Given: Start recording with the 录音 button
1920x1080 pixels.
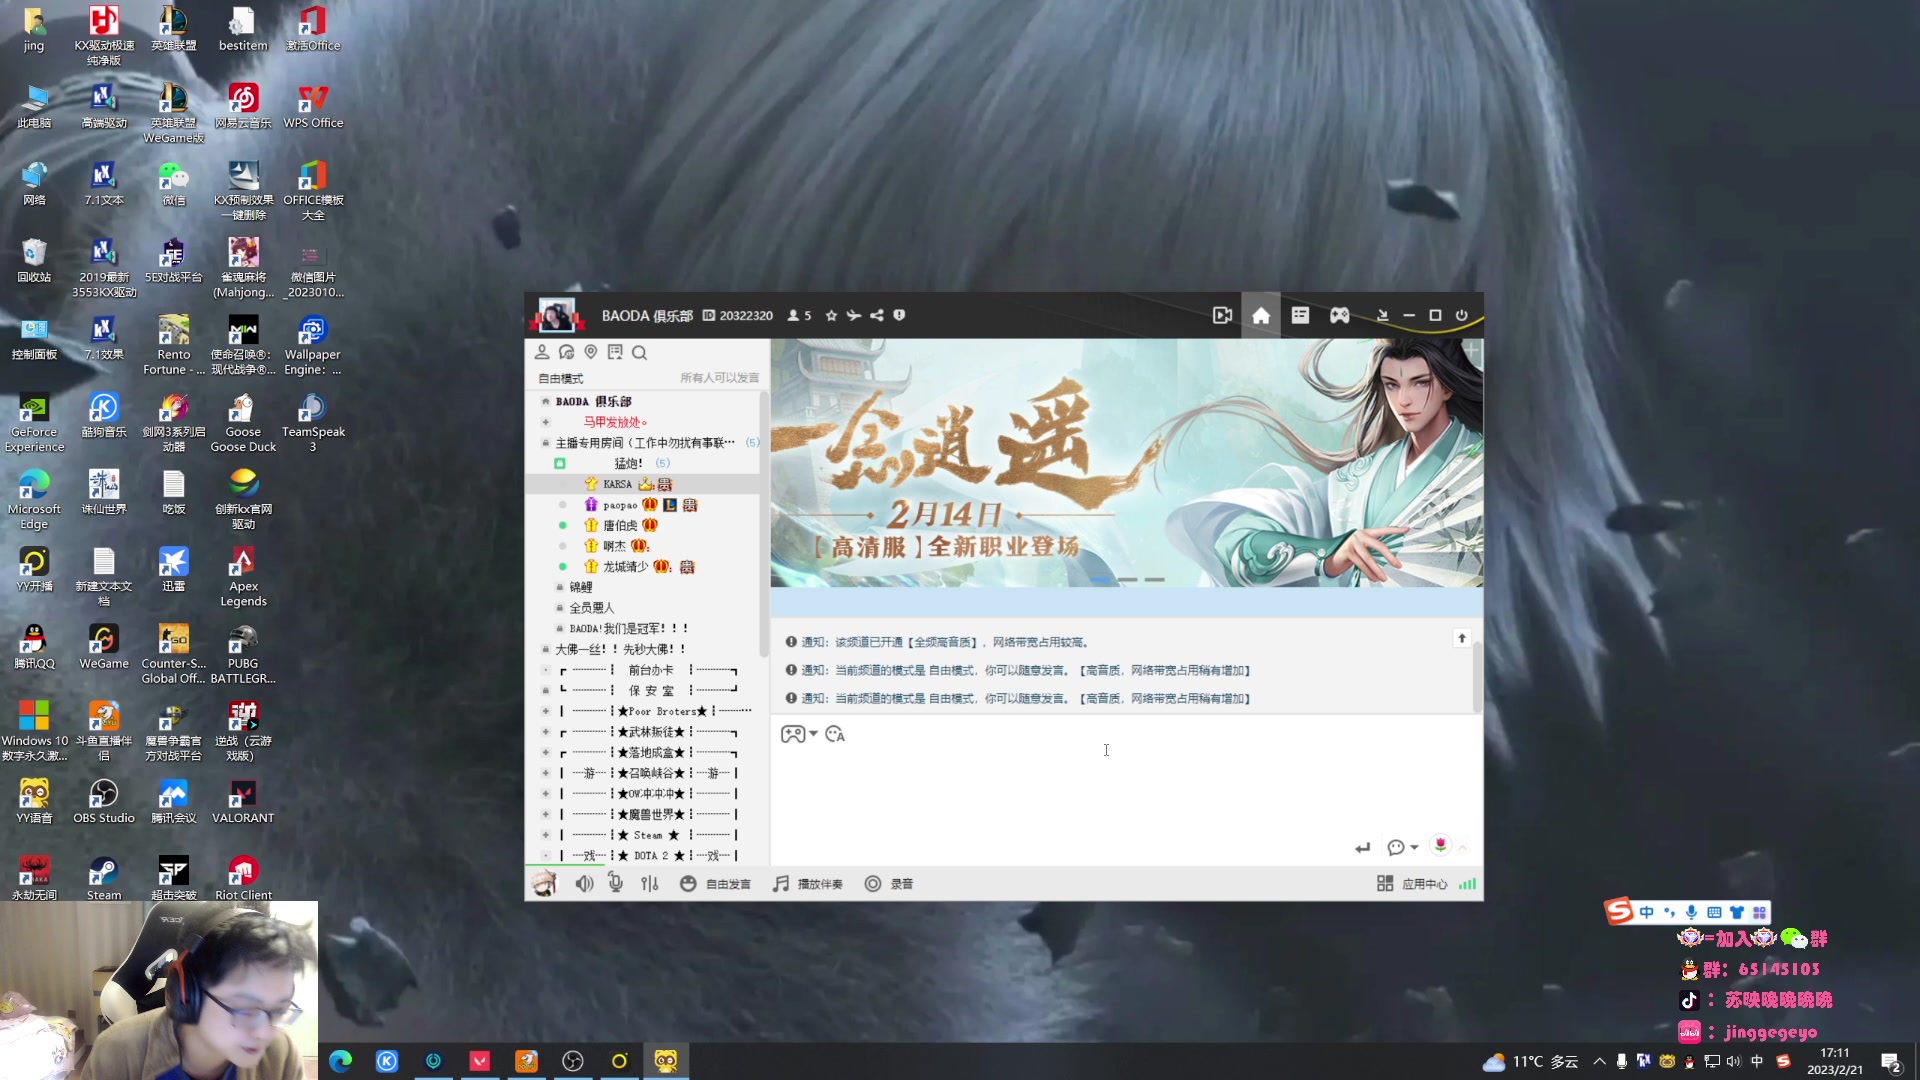Looking at the screenshot, I should tap(889, 884).
